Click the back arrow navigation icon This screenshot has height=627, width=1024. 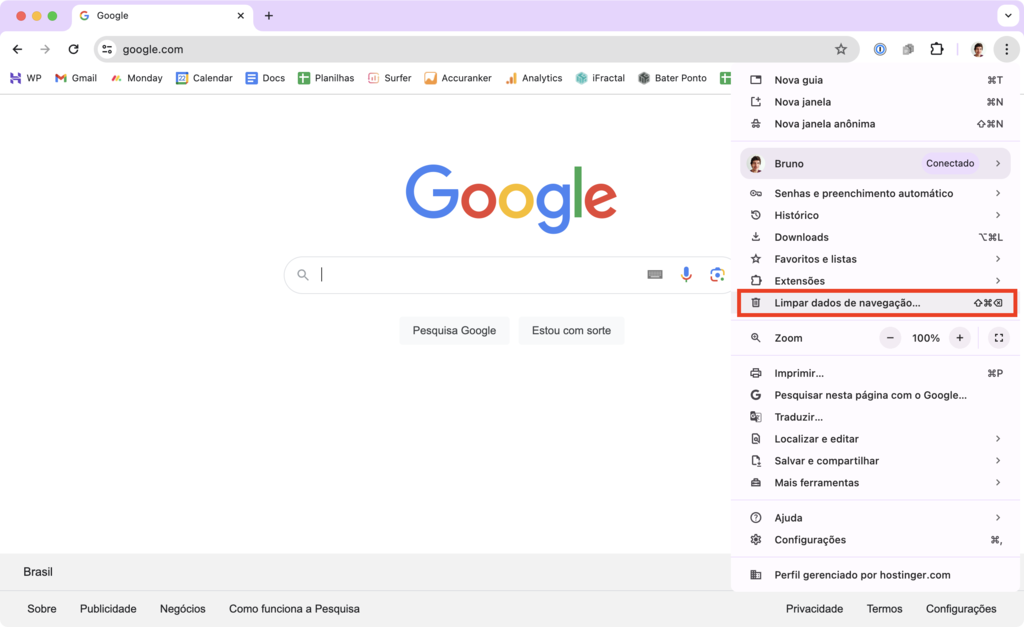17,48
